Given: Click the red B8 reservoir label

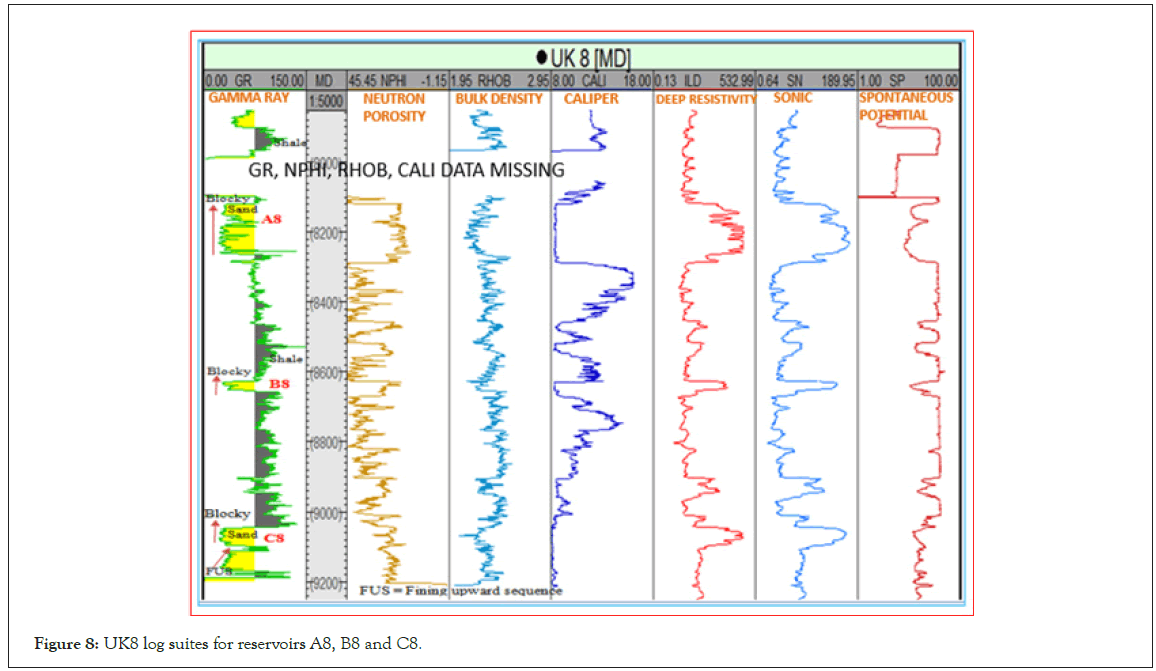Looking at the screenshot, I should coord(280,384).
